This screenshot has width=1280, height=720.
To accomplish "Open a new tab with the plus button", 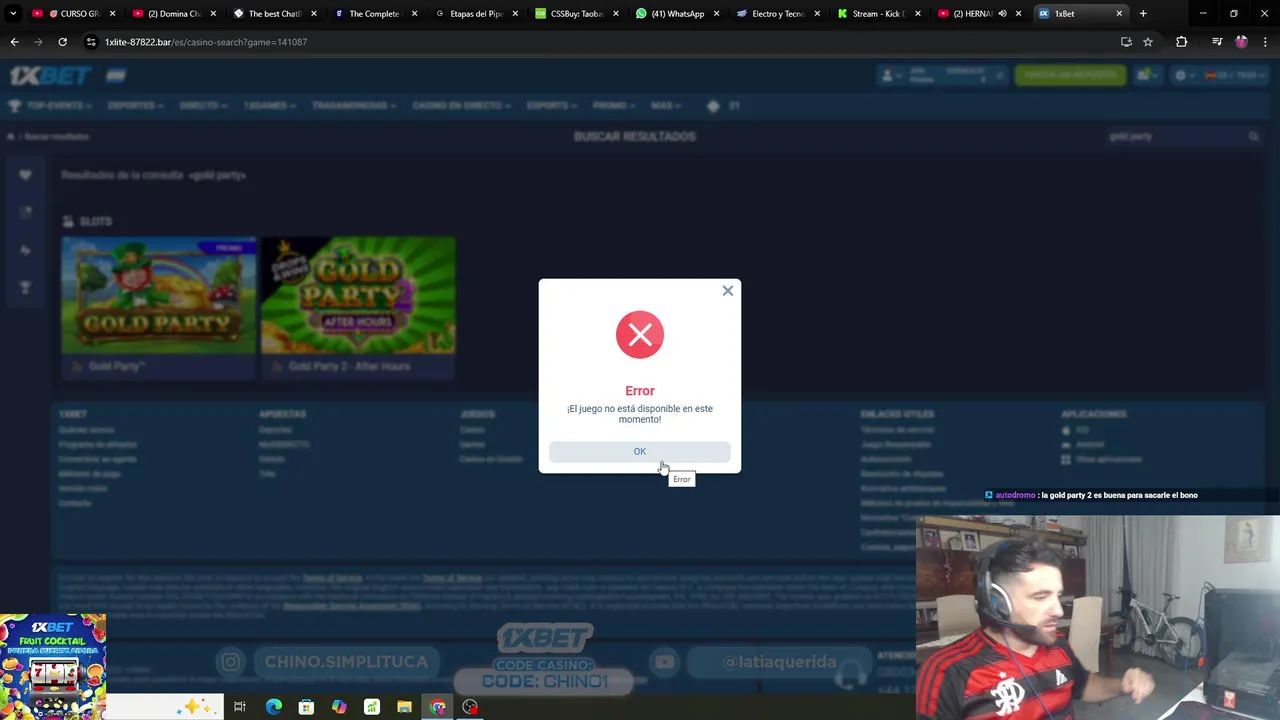I will click(x=1143, y=14).
